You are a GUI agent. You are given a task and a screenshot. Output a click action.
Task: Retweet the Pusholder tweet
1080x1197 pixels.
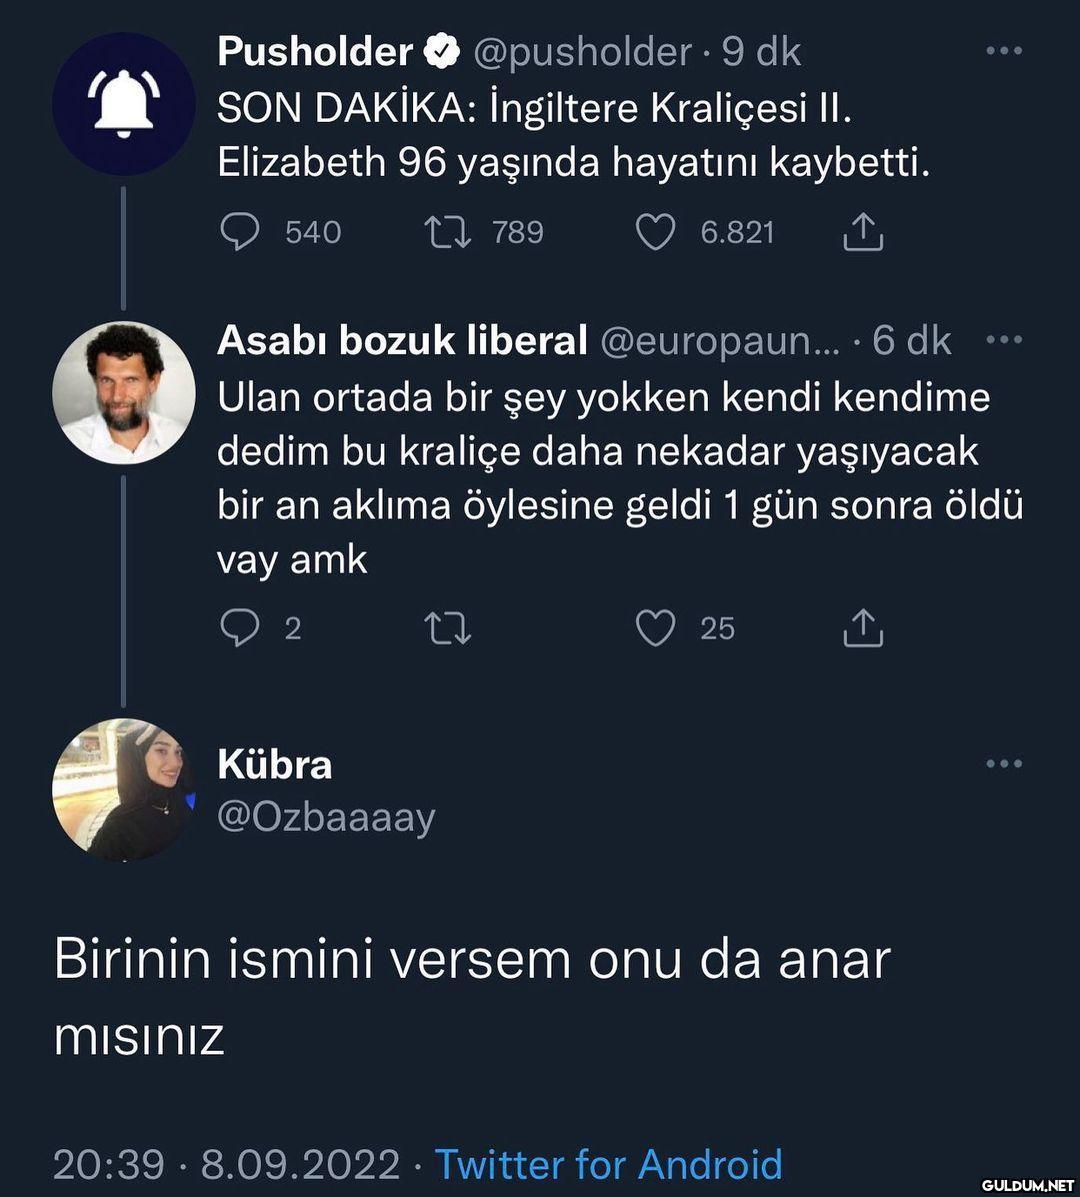pyautogui.click(x=447, y=232)
